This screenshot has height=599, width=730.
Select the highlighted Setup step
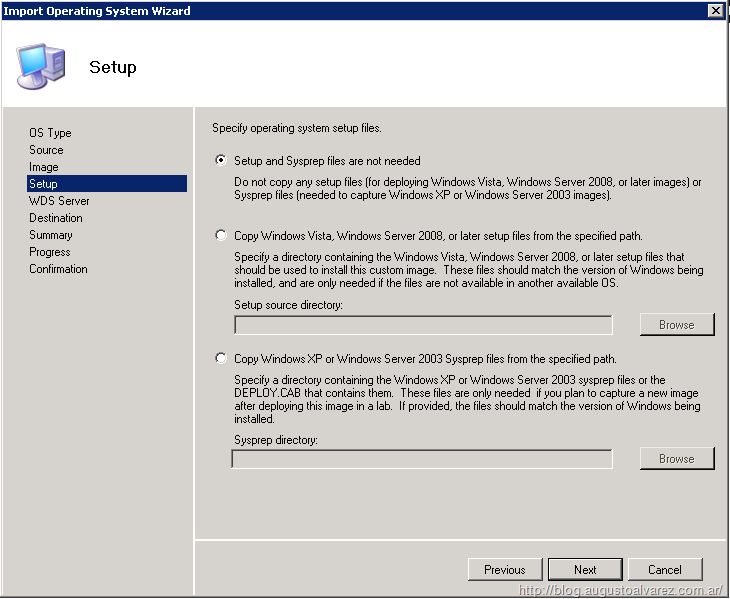44,184
